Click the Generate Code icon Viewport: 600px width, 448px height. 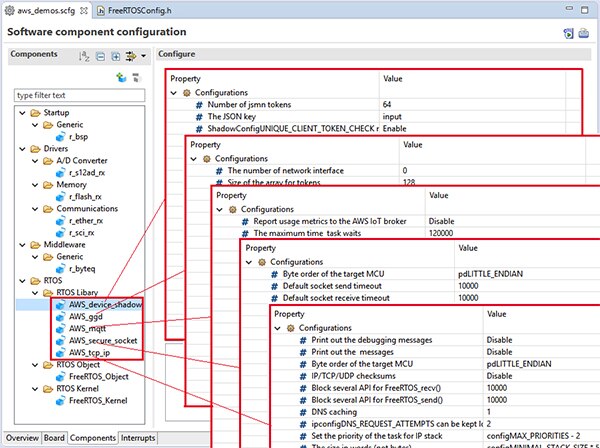(x=568, y=33)
